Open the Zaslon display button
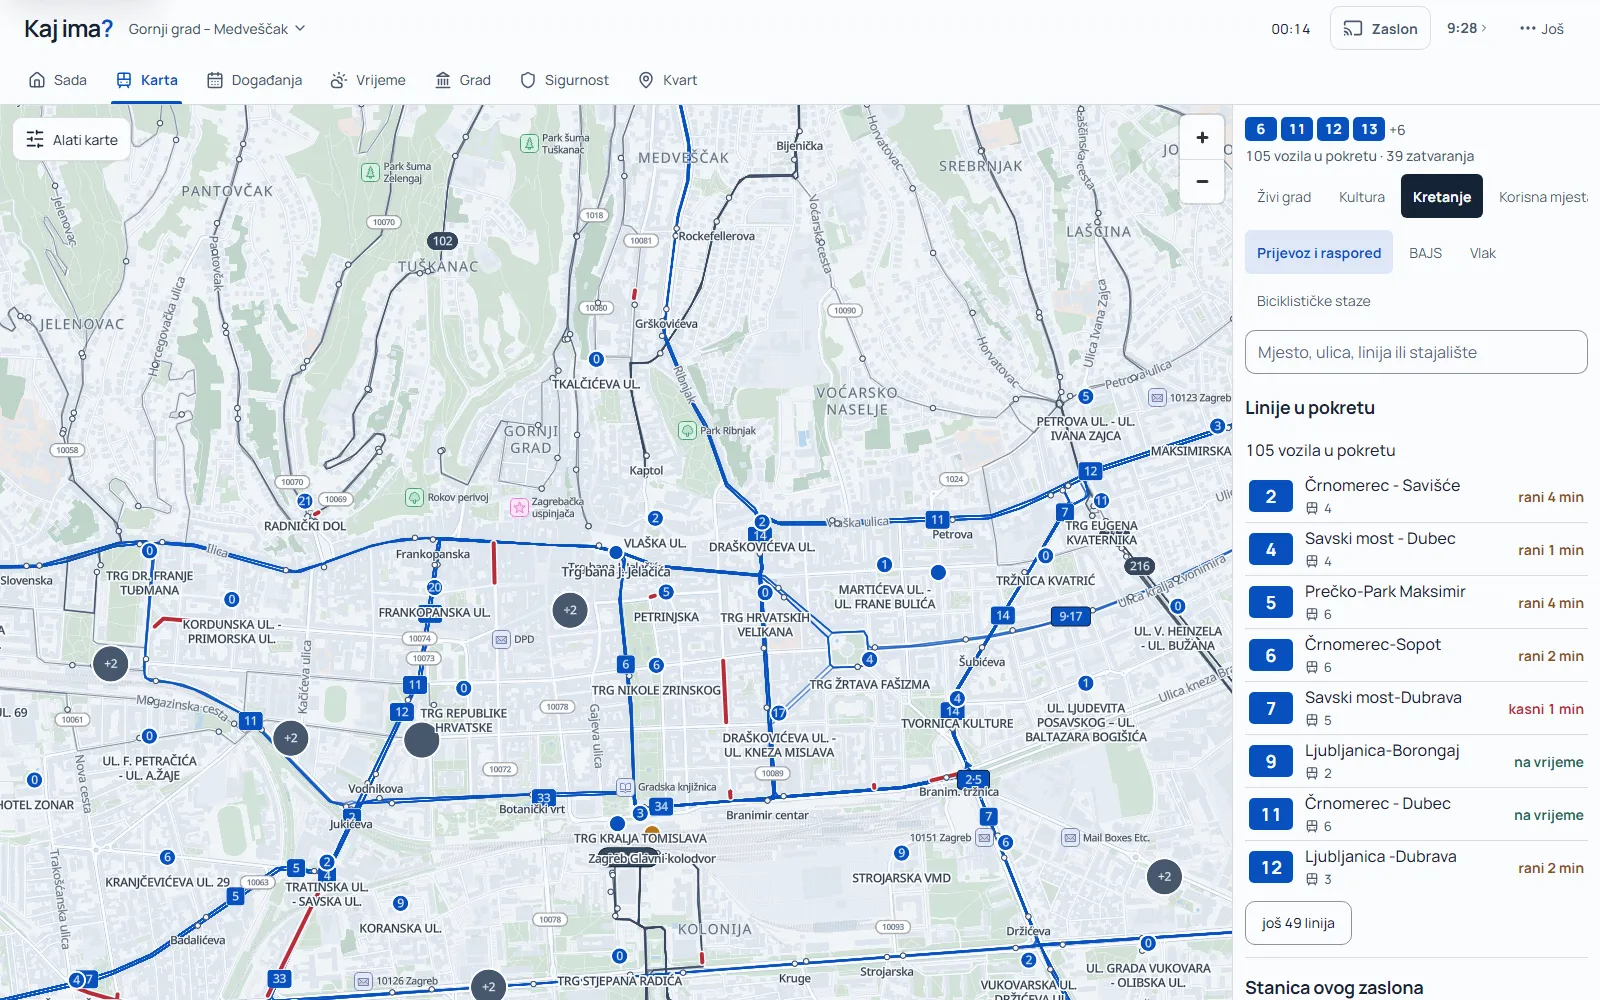The width and height of the screenshot is (1600, 1000). 1380,29
